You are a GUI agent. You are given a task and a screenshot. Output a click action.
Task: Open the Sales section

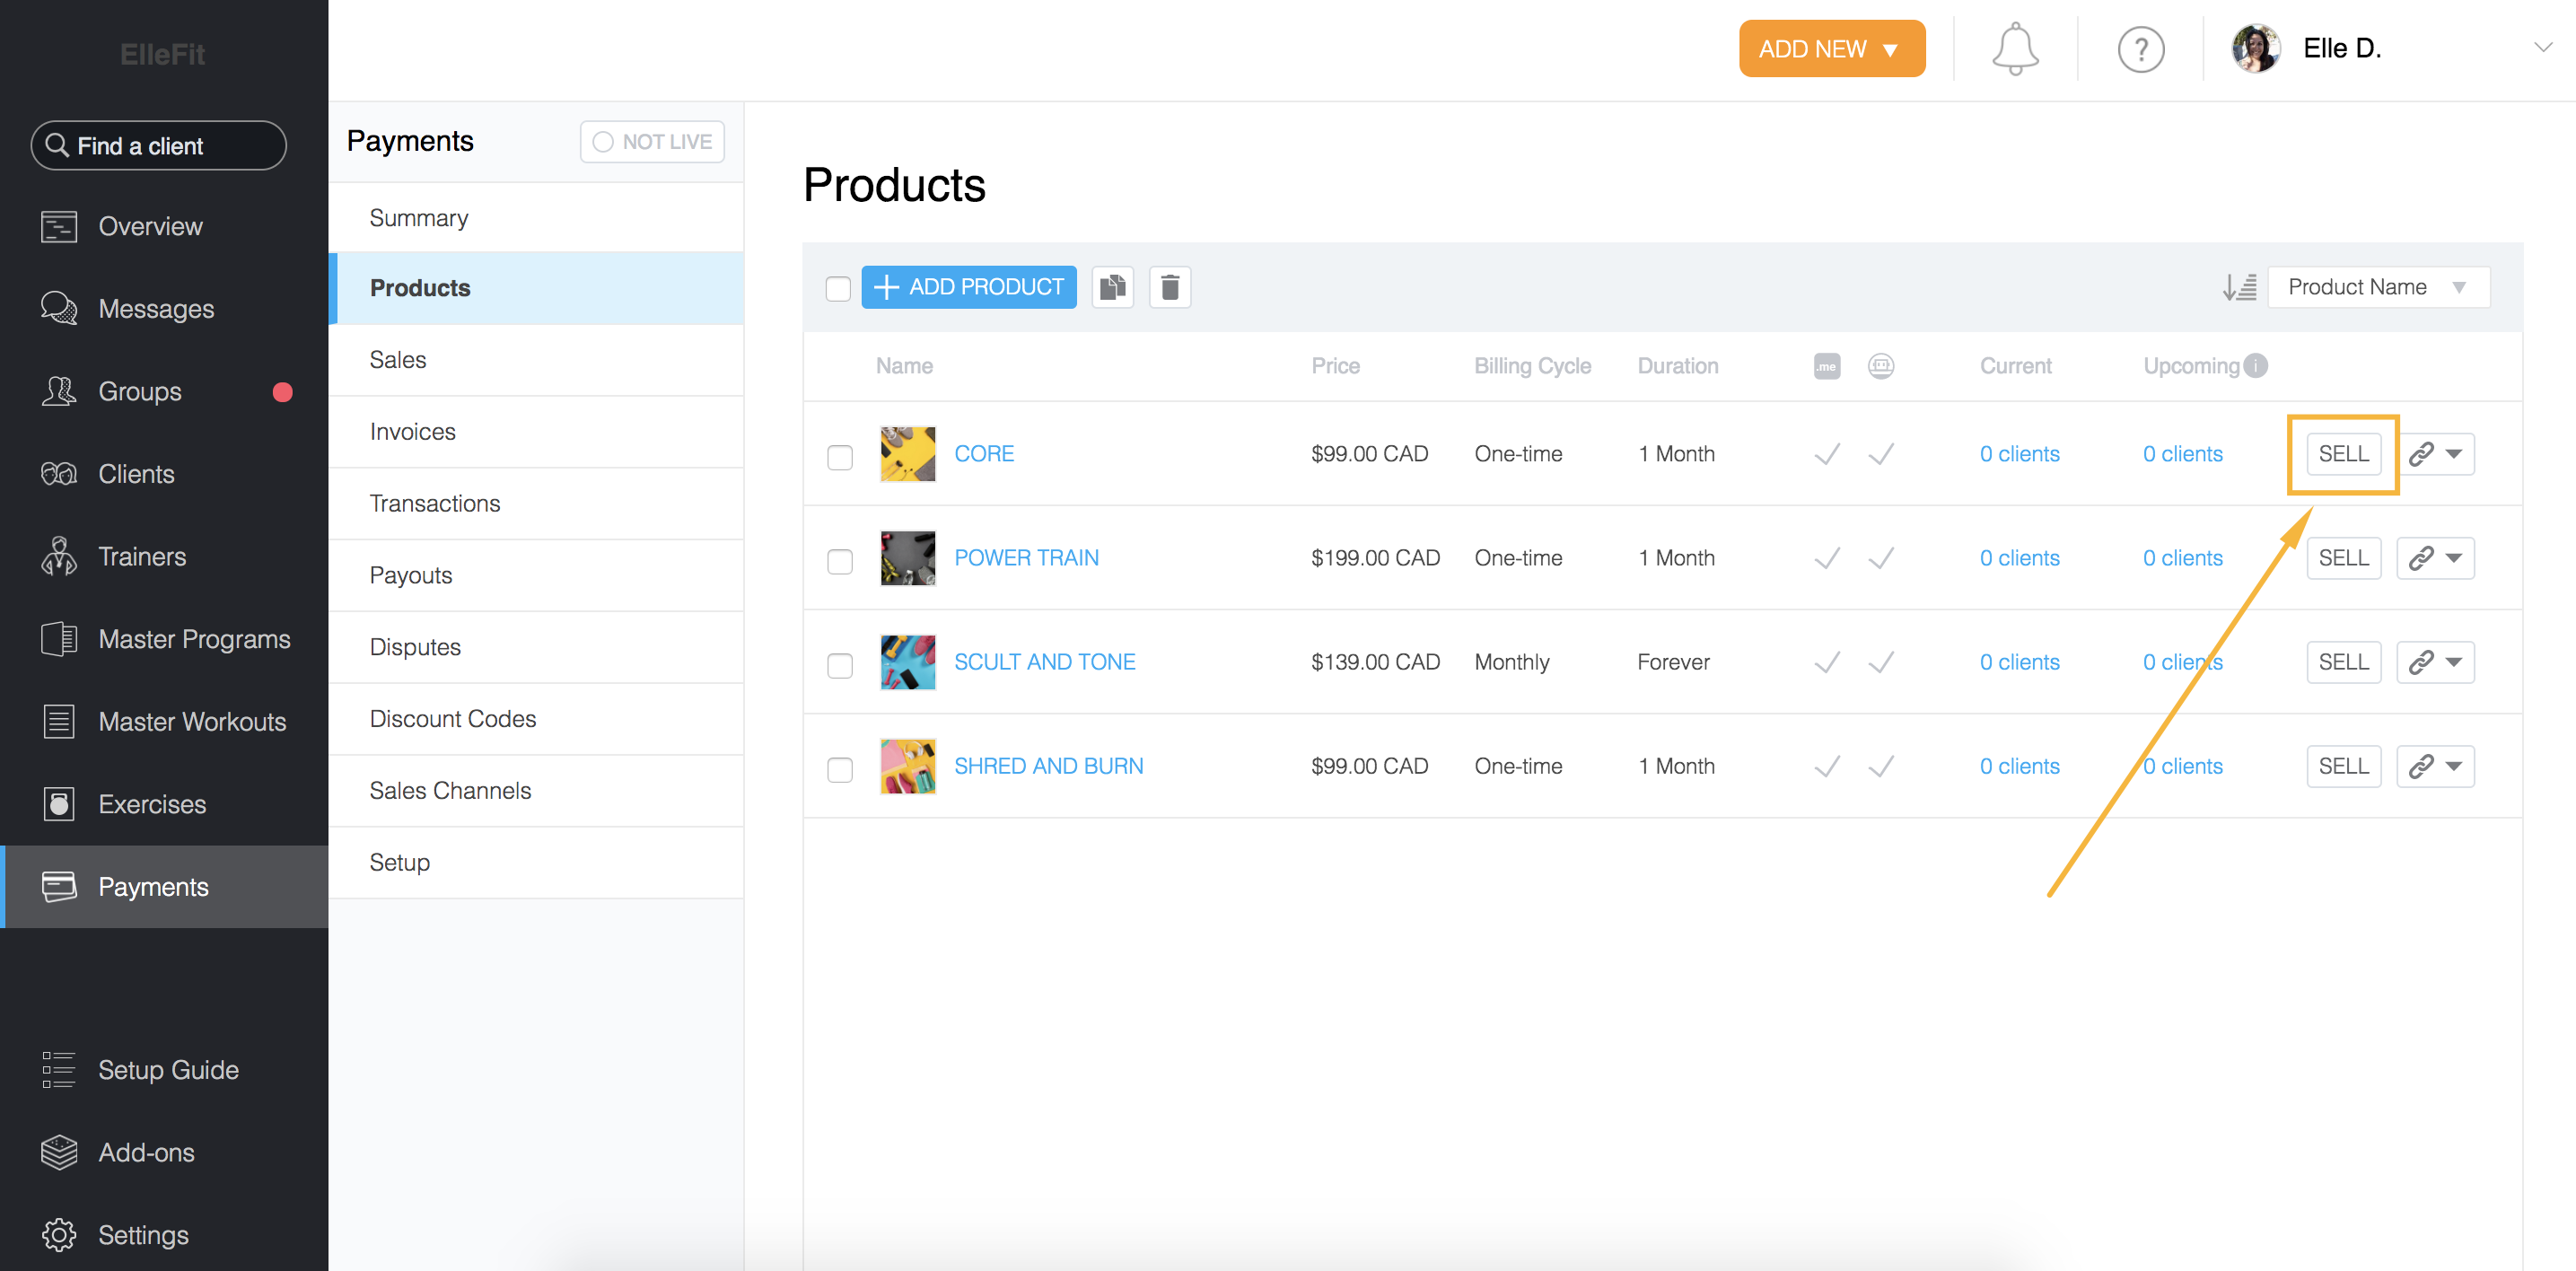click(x=536, y=360)
